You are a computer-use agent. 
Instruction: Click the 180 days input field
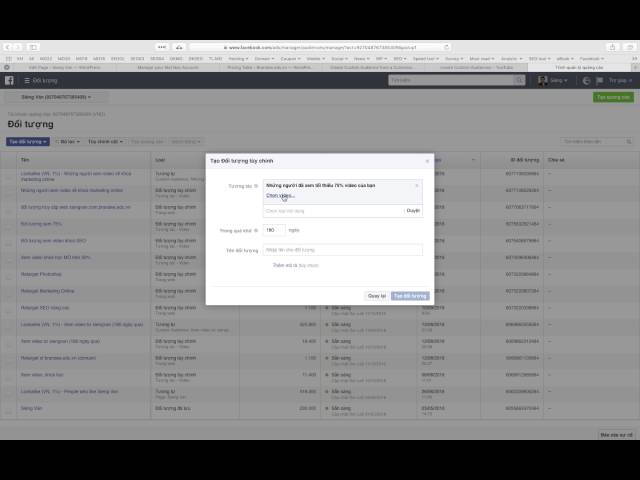coord(274,230)
